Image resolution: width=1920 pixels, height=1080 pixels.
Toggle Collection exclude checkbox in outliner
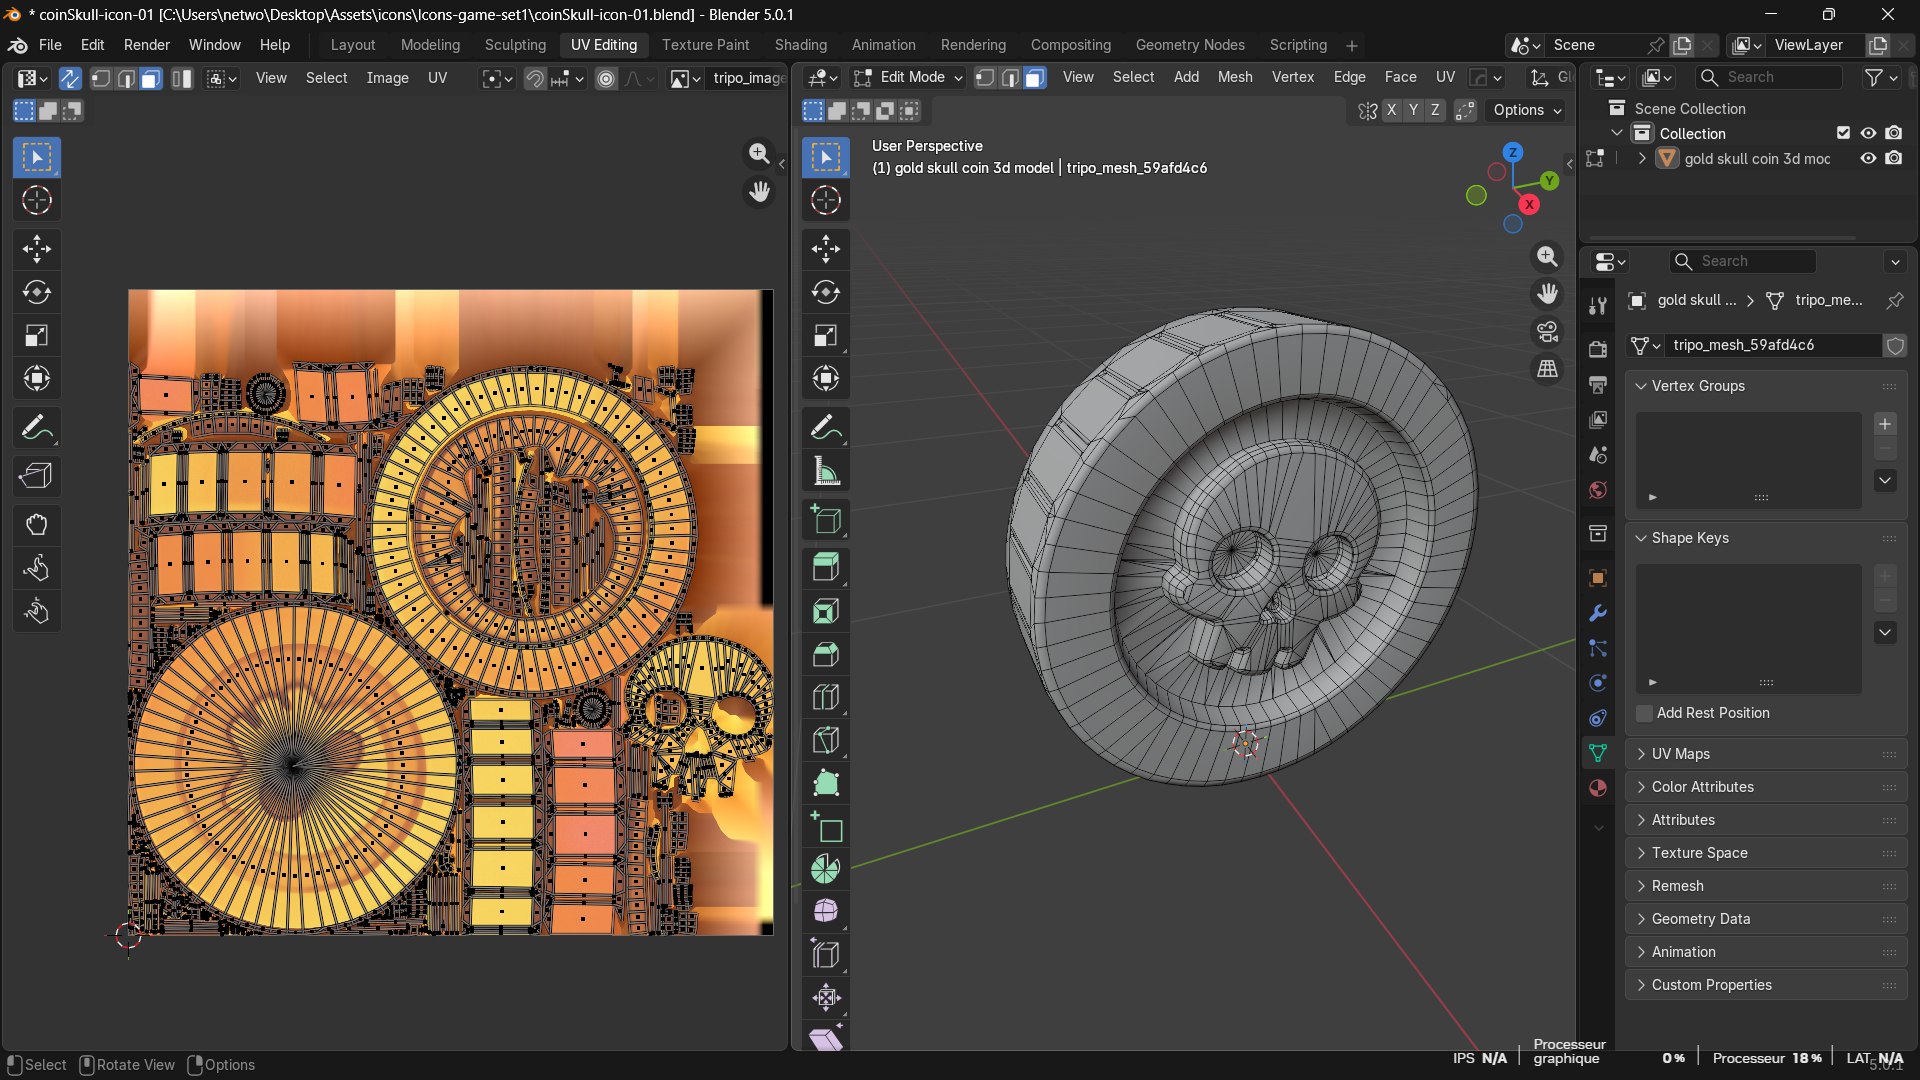pos(1843,133)
